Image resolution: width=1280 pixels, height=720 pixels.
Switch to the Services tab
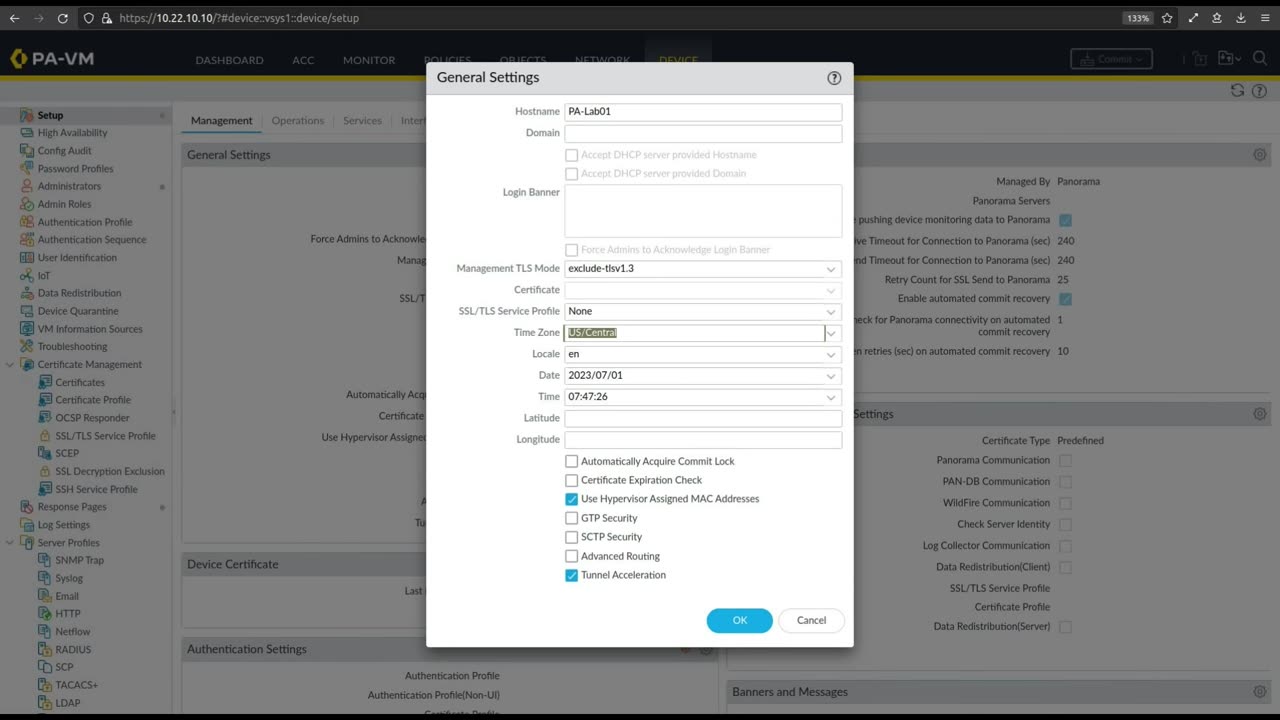coord(362,121)
